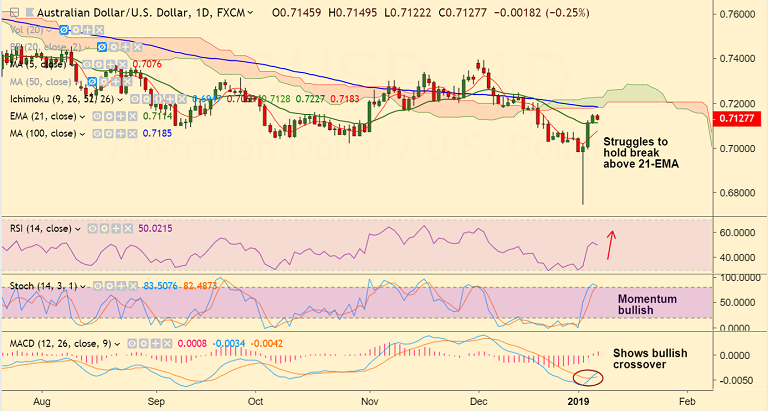Hide RSI line with eye icon
This screenshot has height=411, width=768.
click(x=92, y=228)
